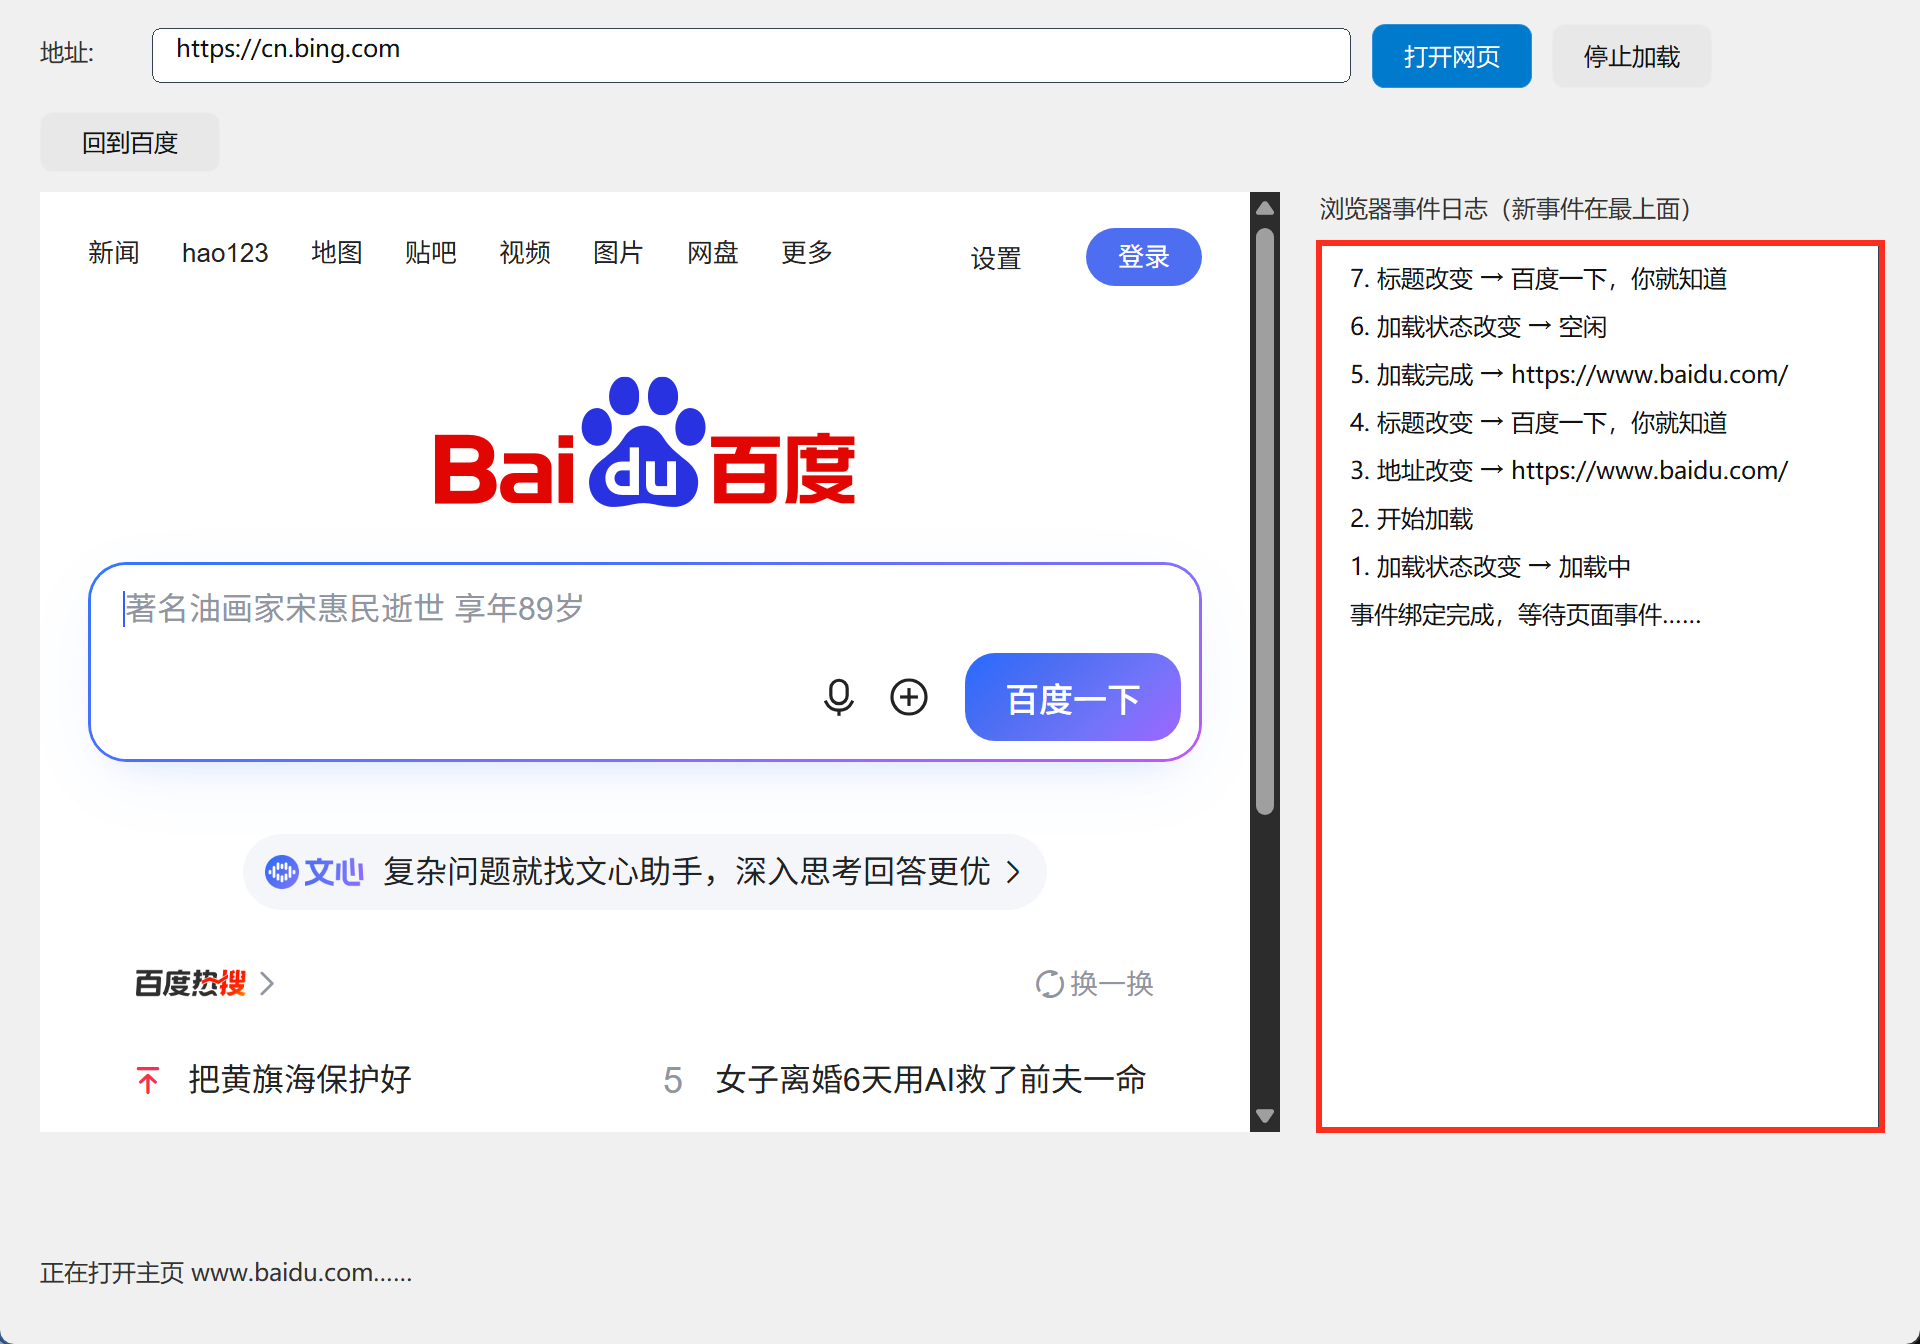The height and width of the screenshot is (1344, 1920).
Task: Click the 文心 assistant logo icon
Action: pos(282,872)
